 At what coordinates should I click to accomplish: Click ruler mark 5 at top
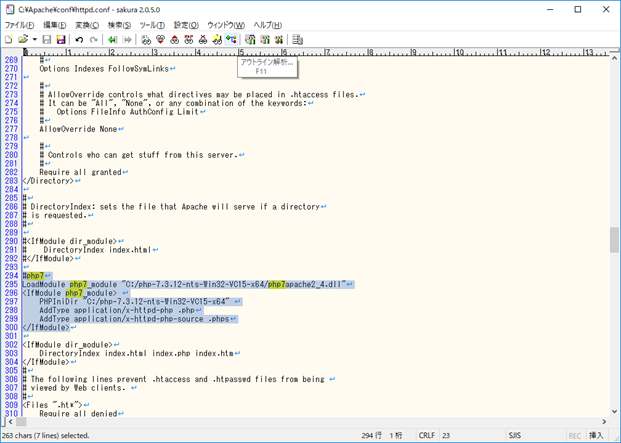pyautogui.click(x=241, y=52)
